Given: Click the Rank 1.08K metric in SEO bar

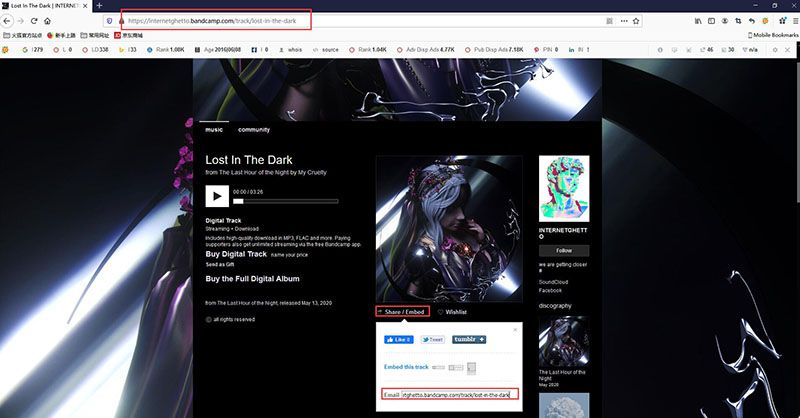Looking at the screenshot, I should pos(166,50).
